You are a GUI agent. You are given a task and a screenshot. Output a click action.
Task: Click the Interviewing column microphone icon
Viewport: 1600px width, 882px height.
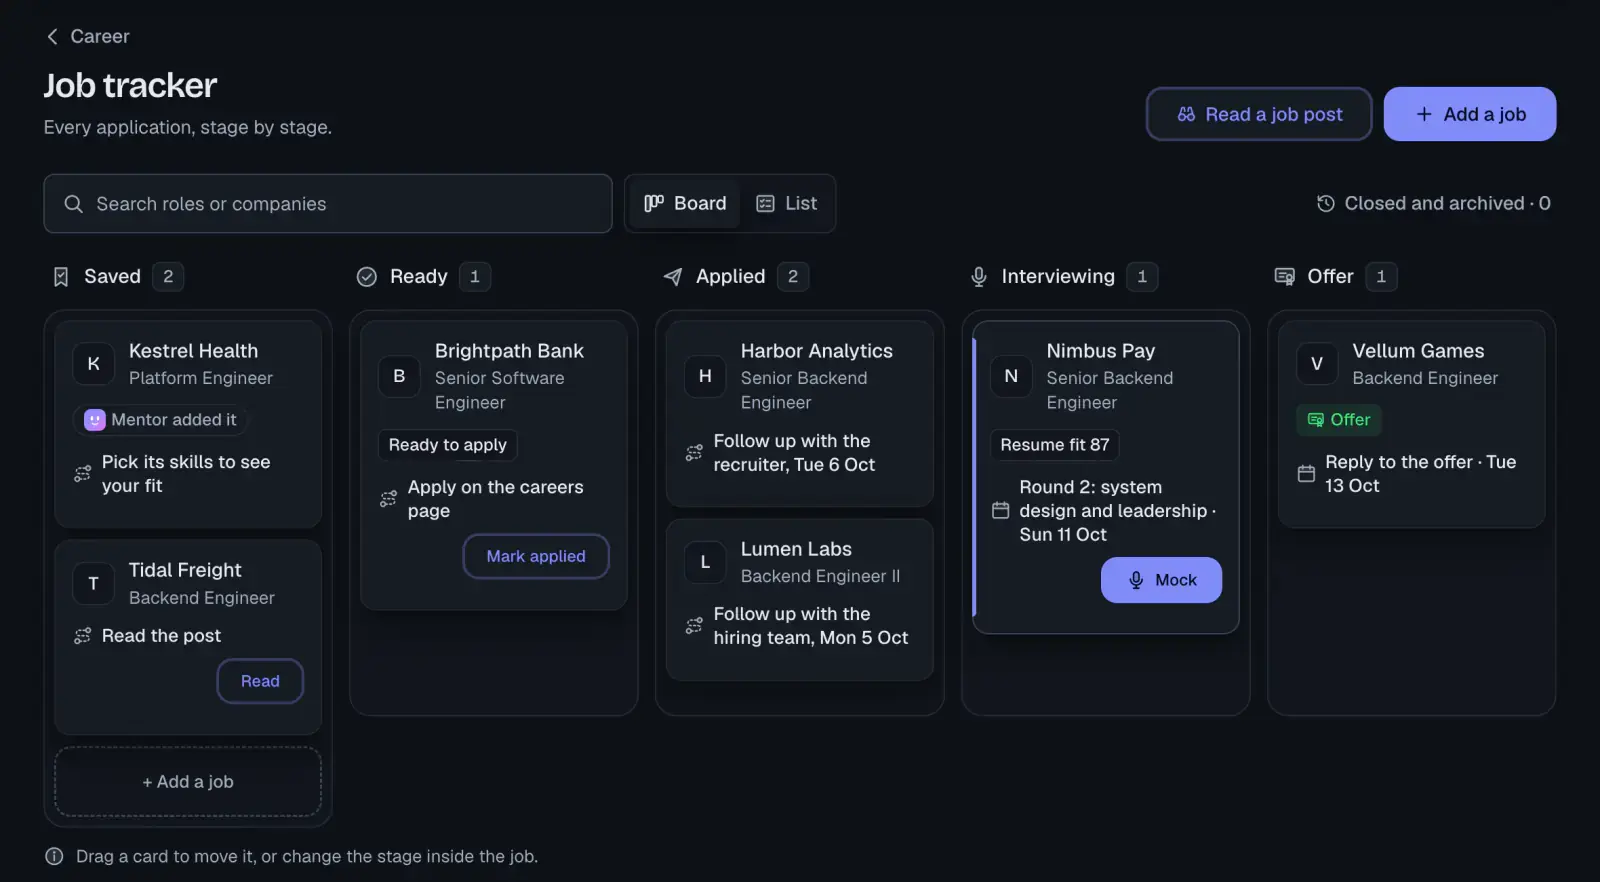point(979,277)
